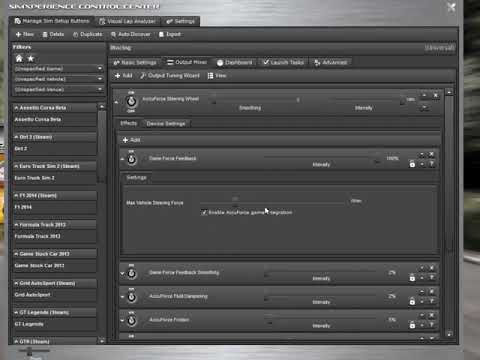The width and height of the screenshot is (480, 360).
Task: Toggle the AccuForce Steering Wheel power knob
Action: pos(131,101)
